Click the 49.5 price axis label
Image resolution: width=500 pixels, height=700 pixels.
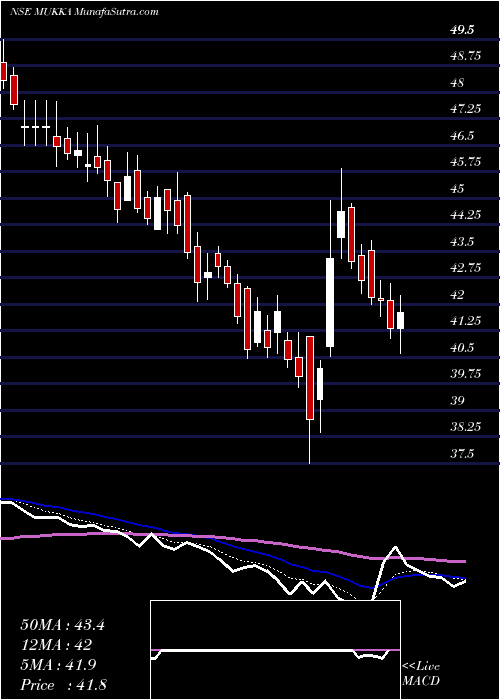point(462,30)
